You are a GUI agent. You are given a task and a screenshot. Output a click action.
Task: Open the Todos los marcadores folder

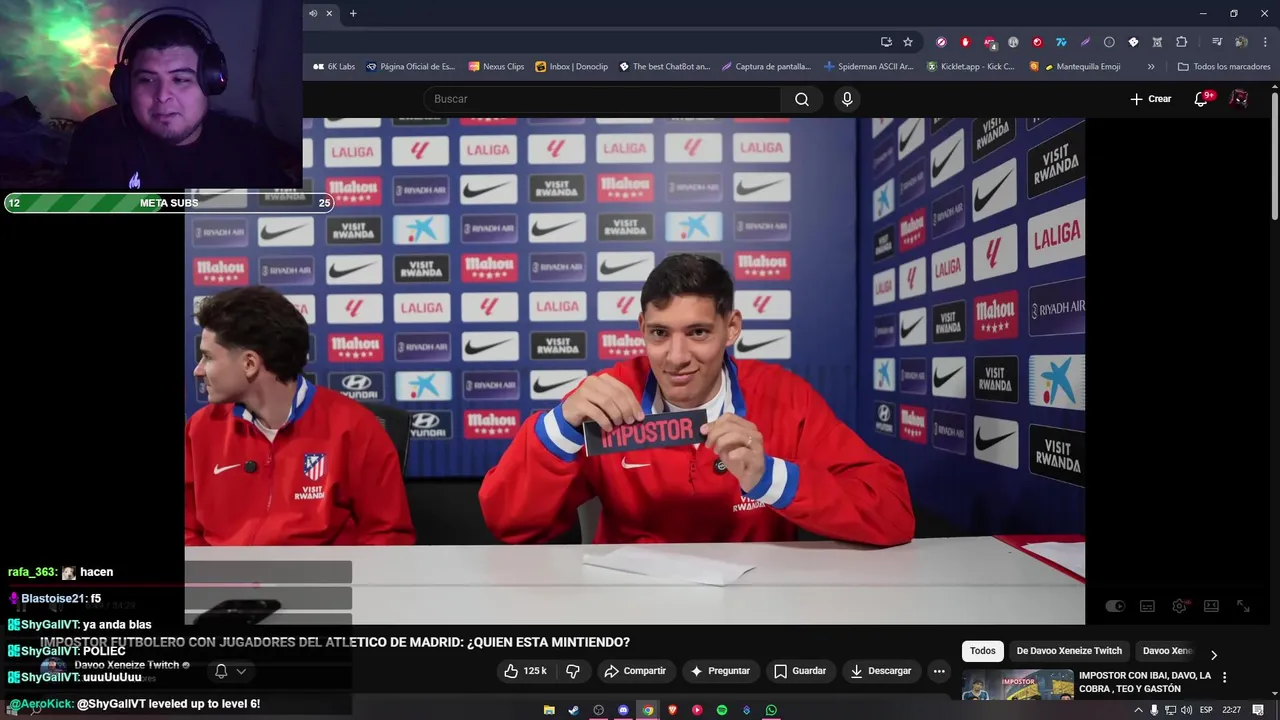tap(1224, 67)
